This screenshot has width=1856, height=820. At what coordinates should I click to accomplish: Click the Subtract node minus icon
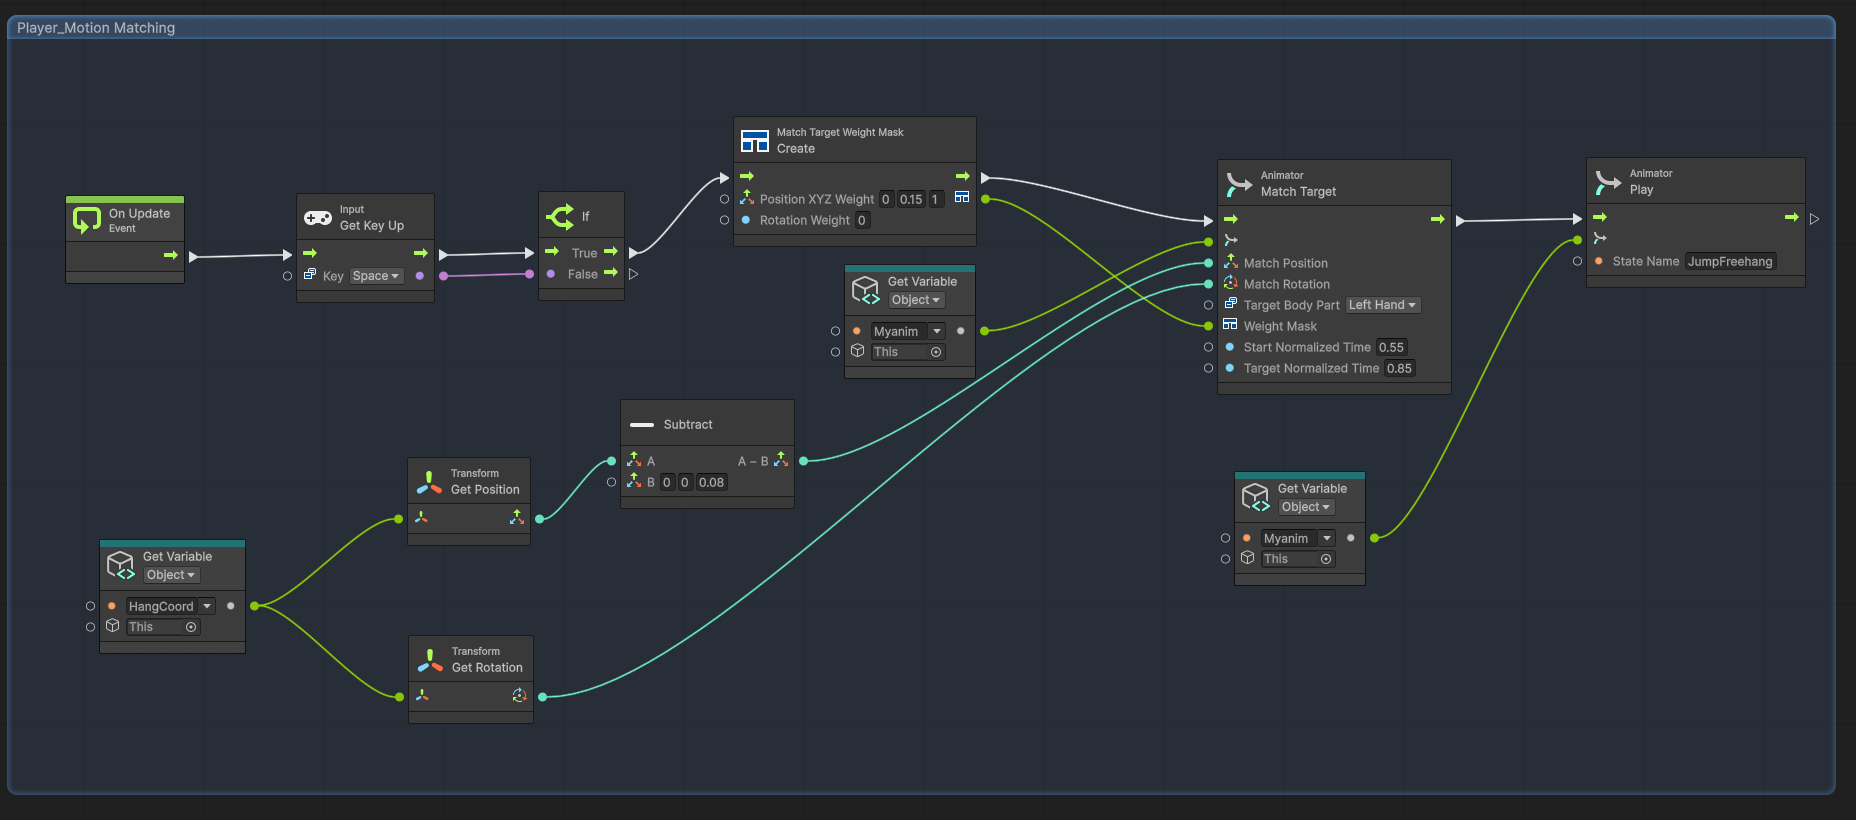pyautogui.click(x=642, y=425)
